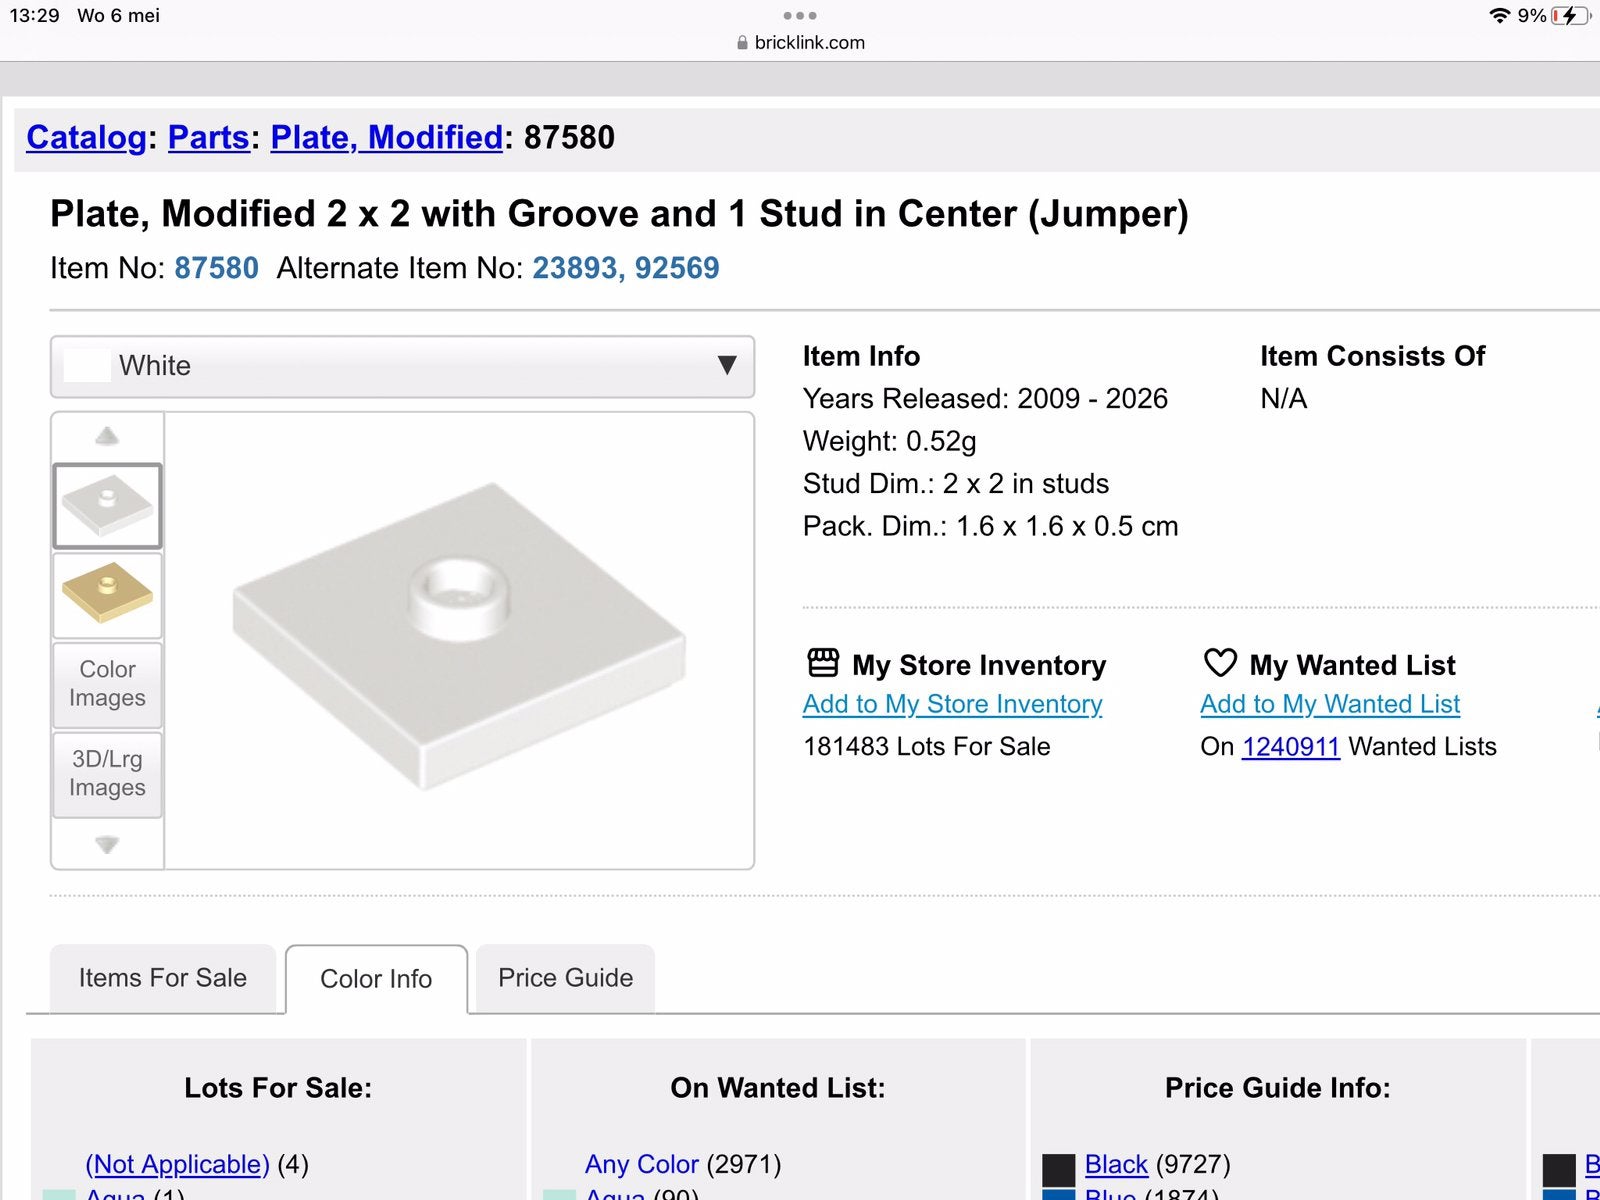Click Add to My Store Inventory
This screenshot has width=1600, height=1200.
[x=952, y=704]
